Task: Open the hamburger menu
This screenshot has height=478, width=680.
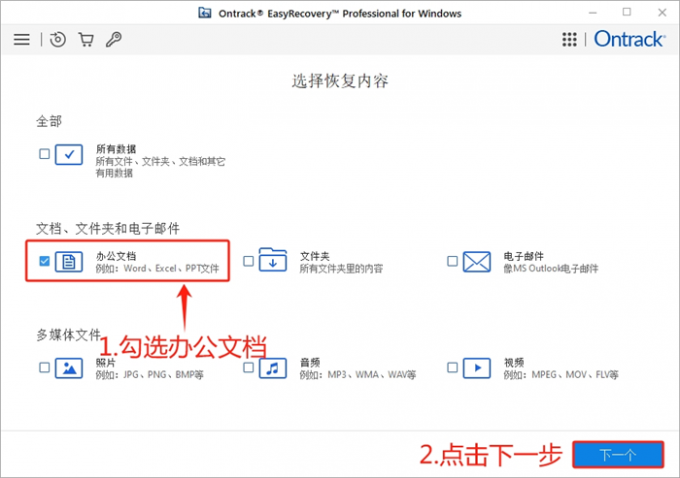Action: 22,39
